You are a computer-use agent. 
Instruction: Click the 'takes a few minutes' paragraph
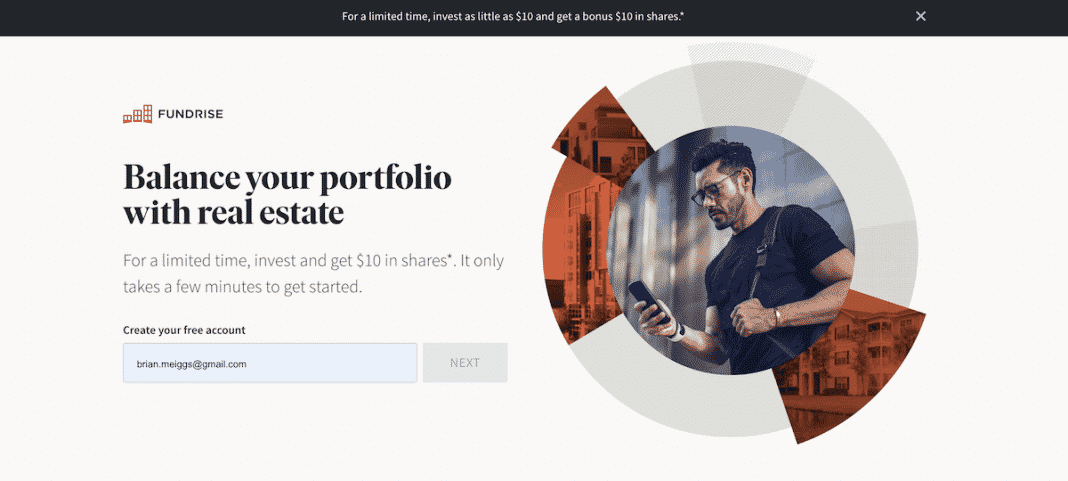[313, 274]
